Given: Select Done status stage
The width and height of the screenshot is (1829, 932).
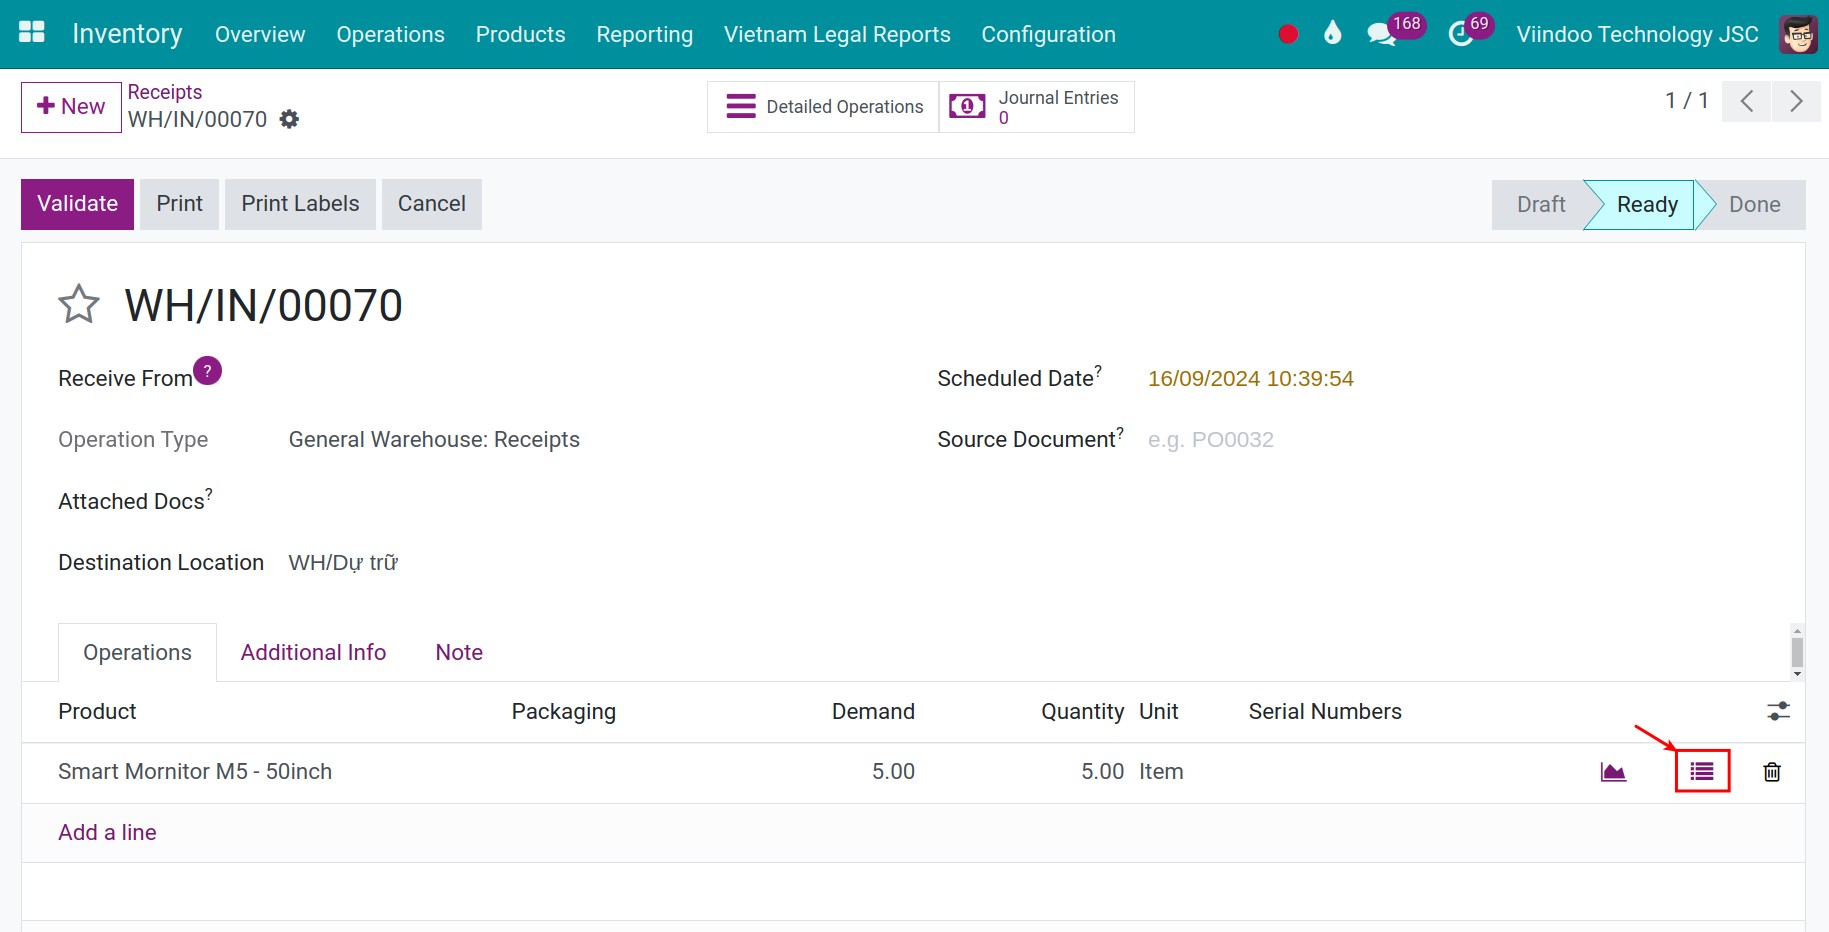Looking at the screenshot, I should 1754,205.
